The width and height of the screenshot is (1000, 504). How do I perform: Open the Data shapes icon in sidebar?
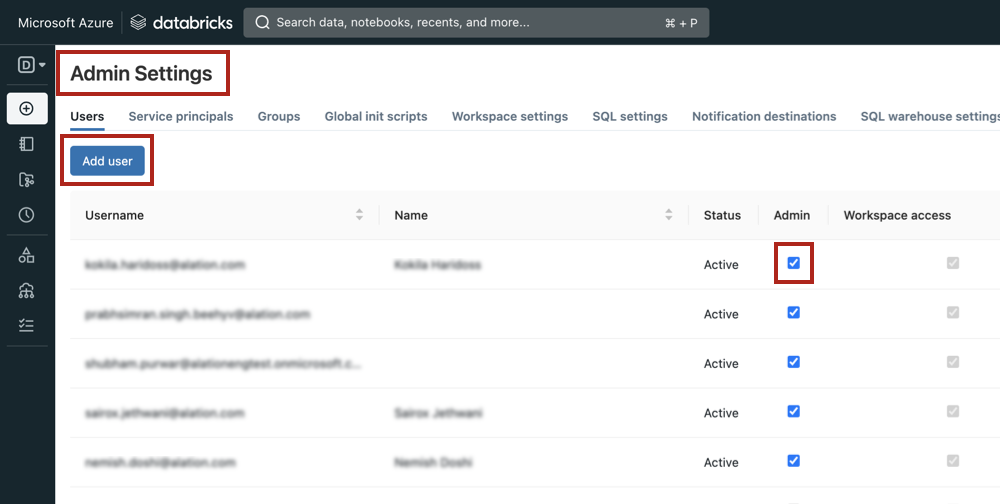tap(26, 255)
